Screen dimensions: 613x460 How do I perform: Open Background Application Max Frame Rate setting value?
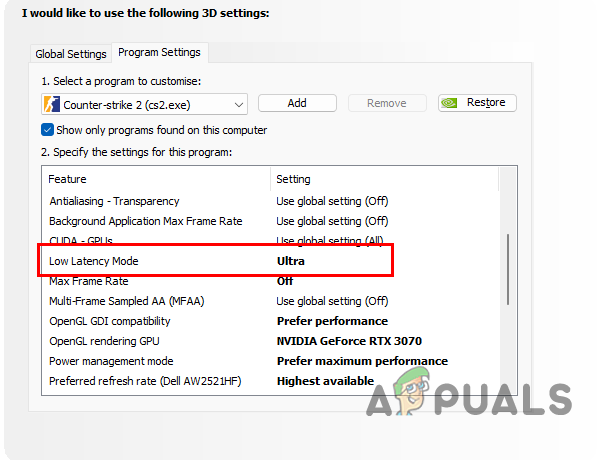click(x=332, y=221)
